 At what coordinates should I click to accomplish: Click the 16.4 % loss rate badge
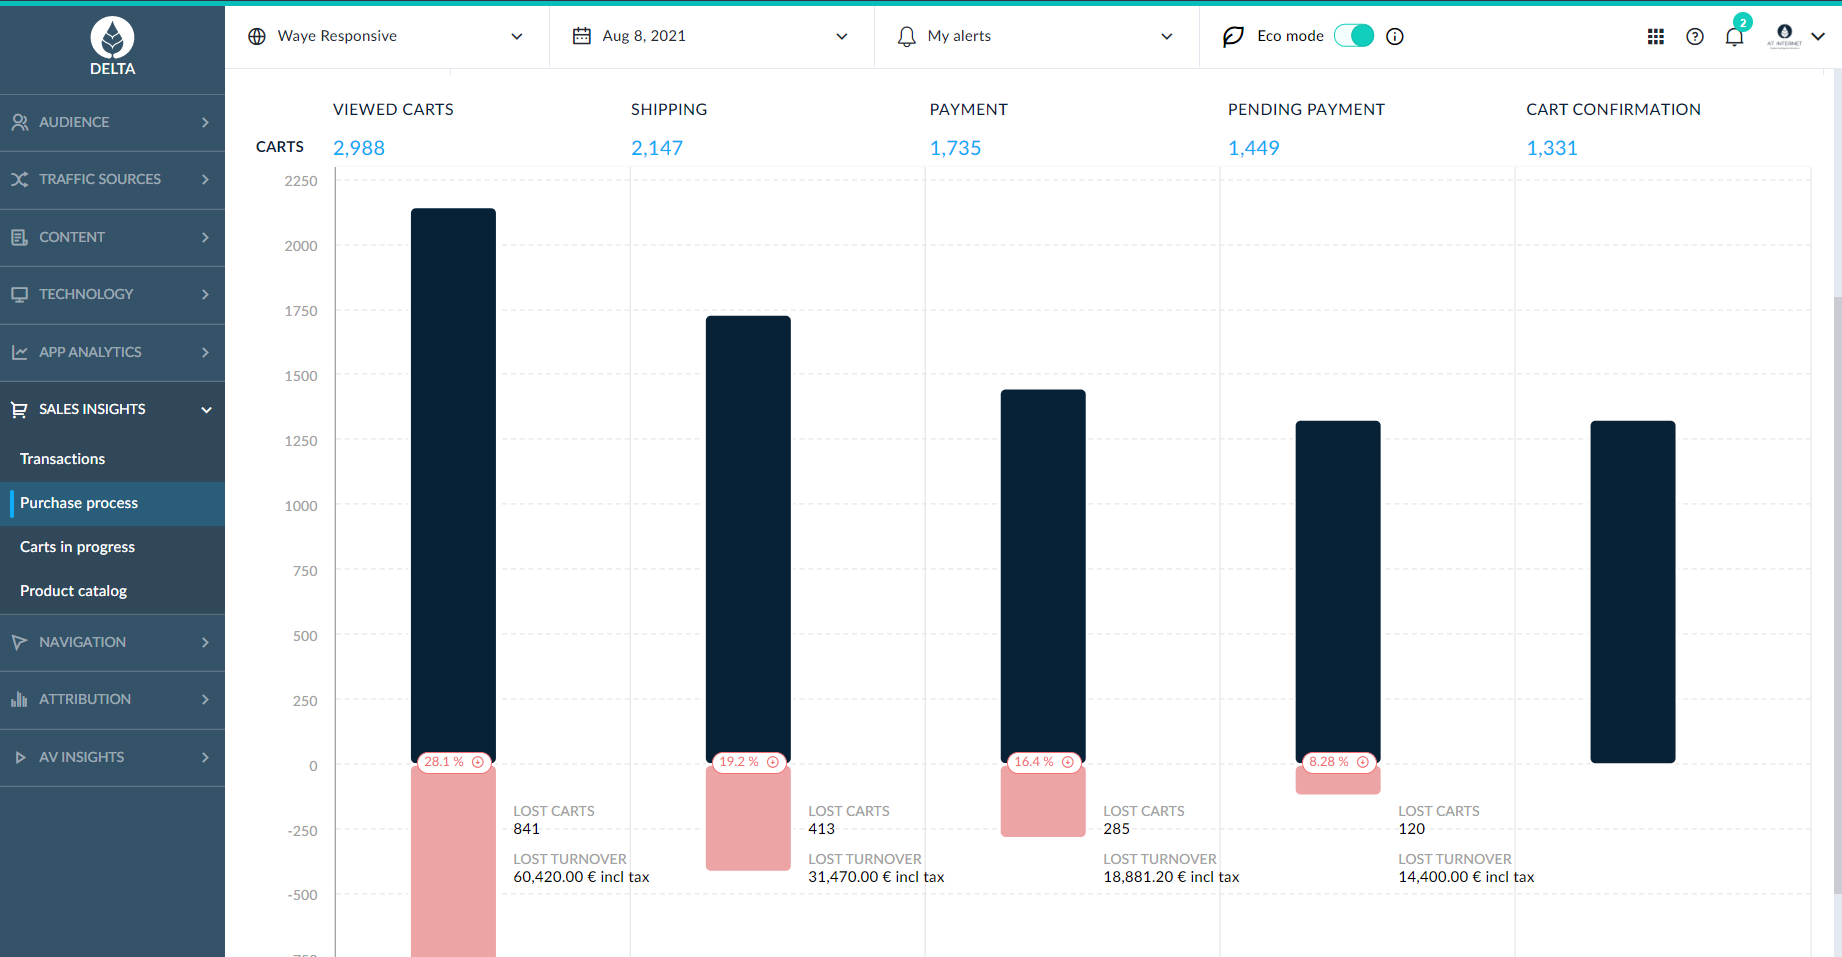[1043, 762]
